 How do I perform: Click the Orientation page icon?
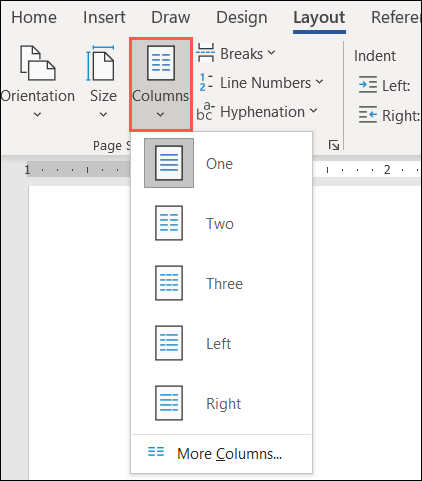pyautogui.click(x=38, y=63)
